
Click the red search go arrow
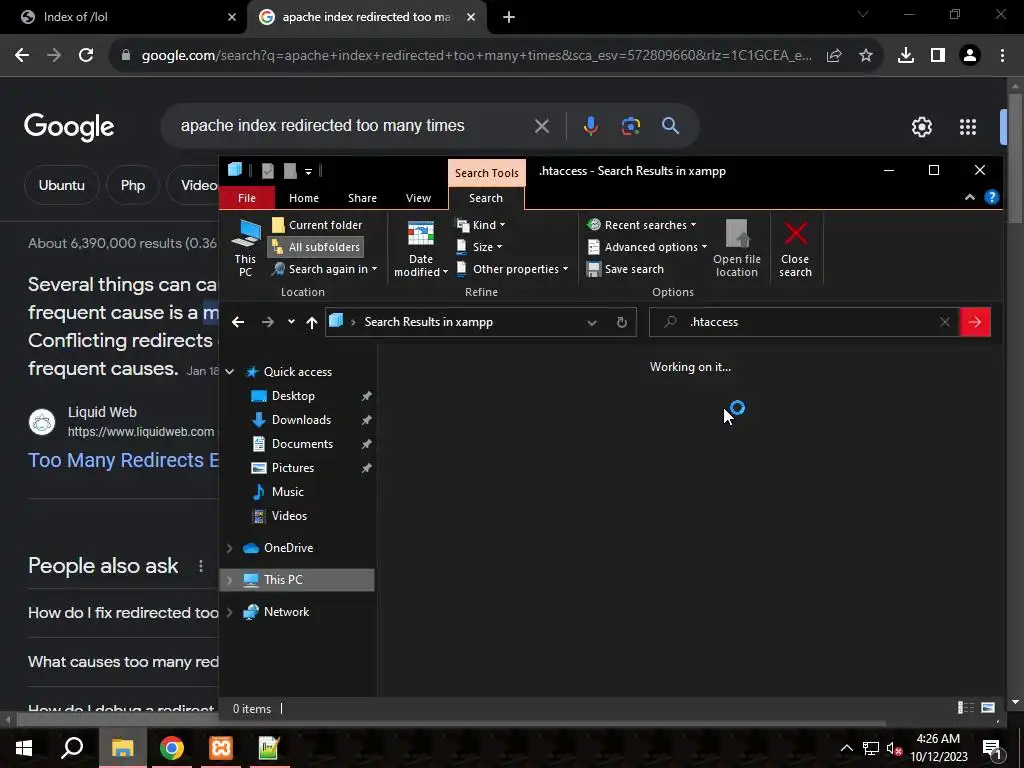coord(975,322)
